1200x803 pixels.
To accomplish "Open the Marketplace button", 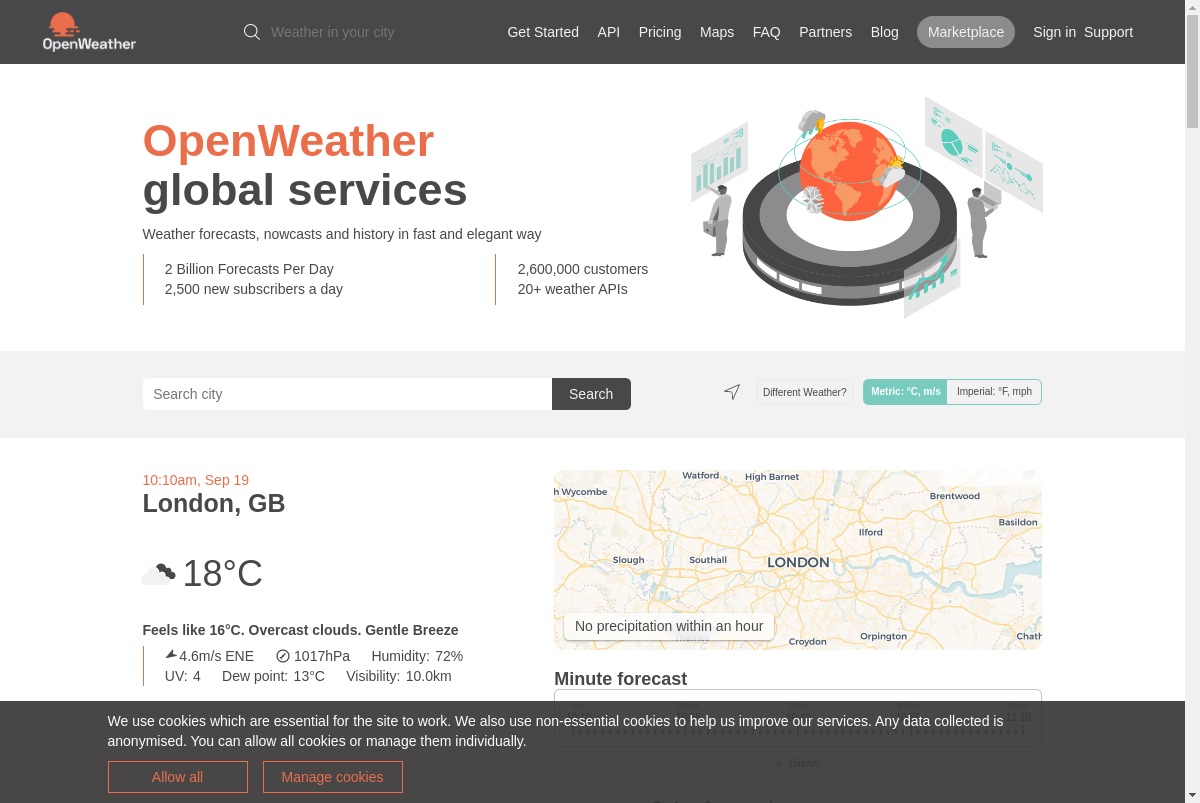I will (x=966, y=32).
